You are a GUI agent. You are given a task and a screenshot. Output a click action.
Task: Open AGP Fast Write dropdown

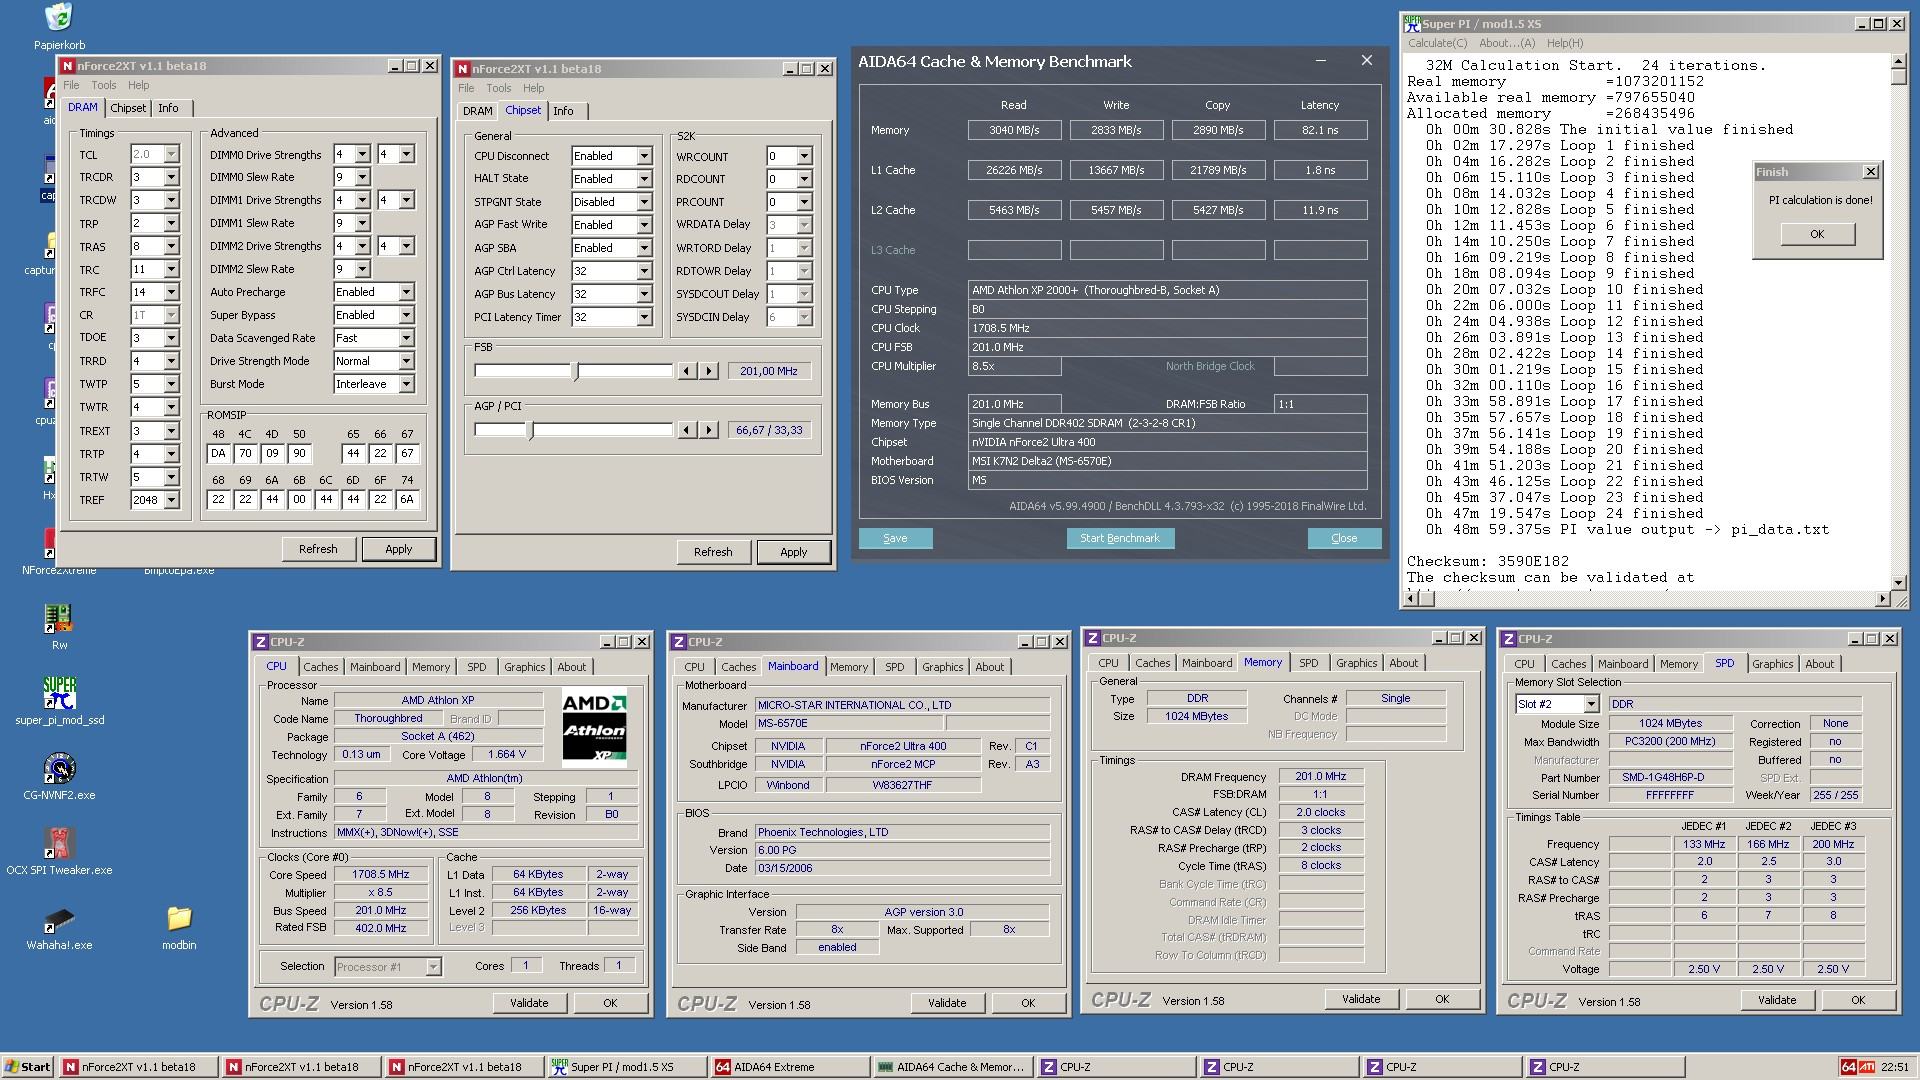click(x=644, y=225)
